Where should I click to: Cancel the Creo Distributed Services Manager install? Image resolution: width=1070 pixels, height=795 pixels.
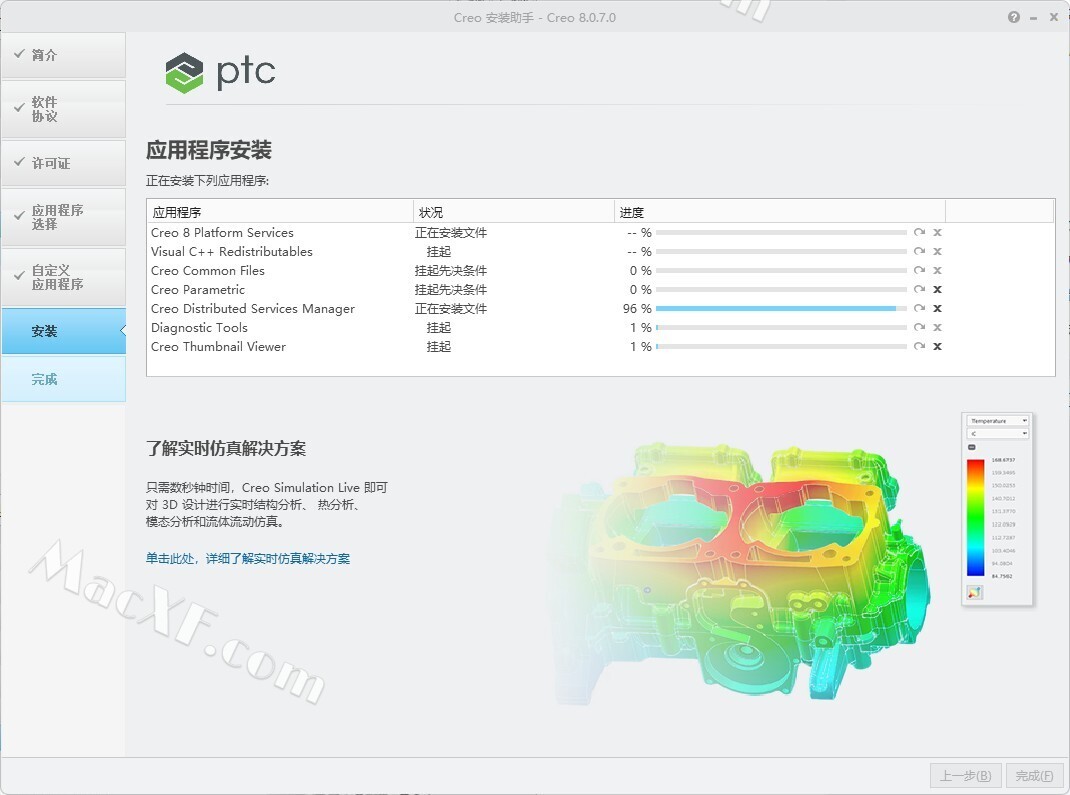click(x=938, y=308)
